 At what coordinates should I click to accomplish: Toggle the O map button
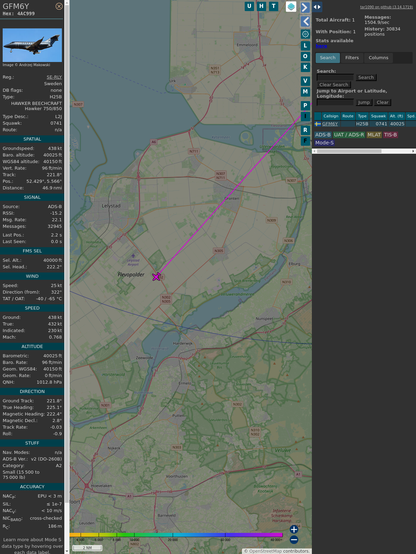click(x=305, y=56)
